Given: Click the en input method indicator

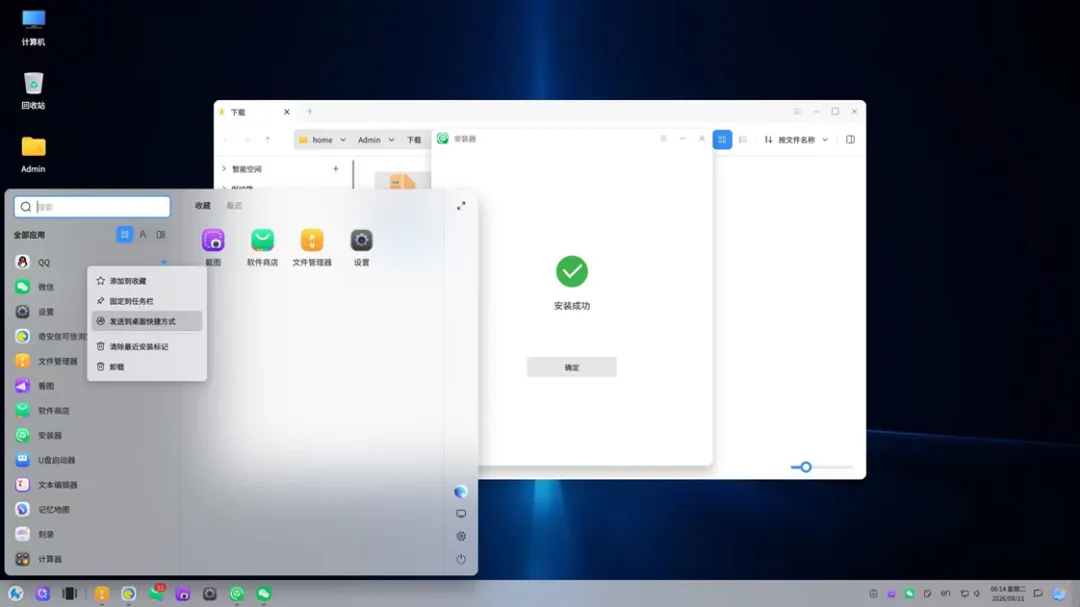Looking at the screenshot, I should click(946, 593).
